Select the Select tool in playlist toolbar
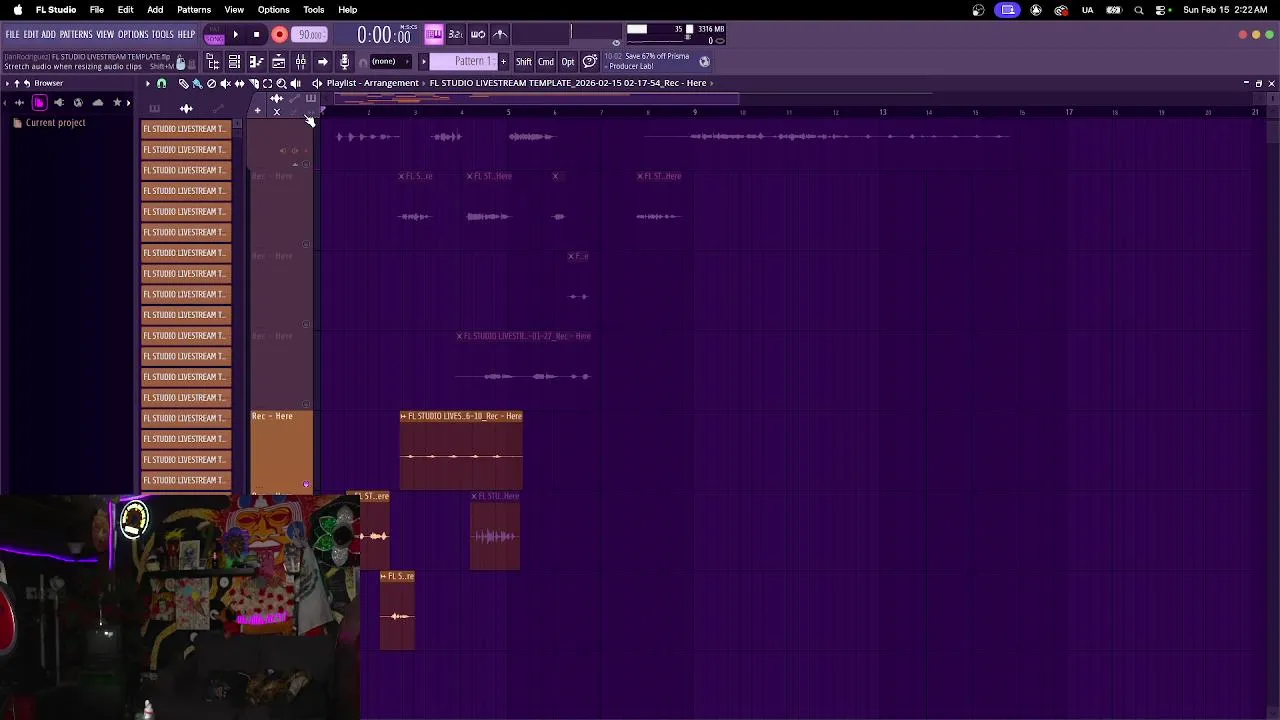The width and height of the screenshot is (1280, 720). pyautogui.click(x=267, y=83)
